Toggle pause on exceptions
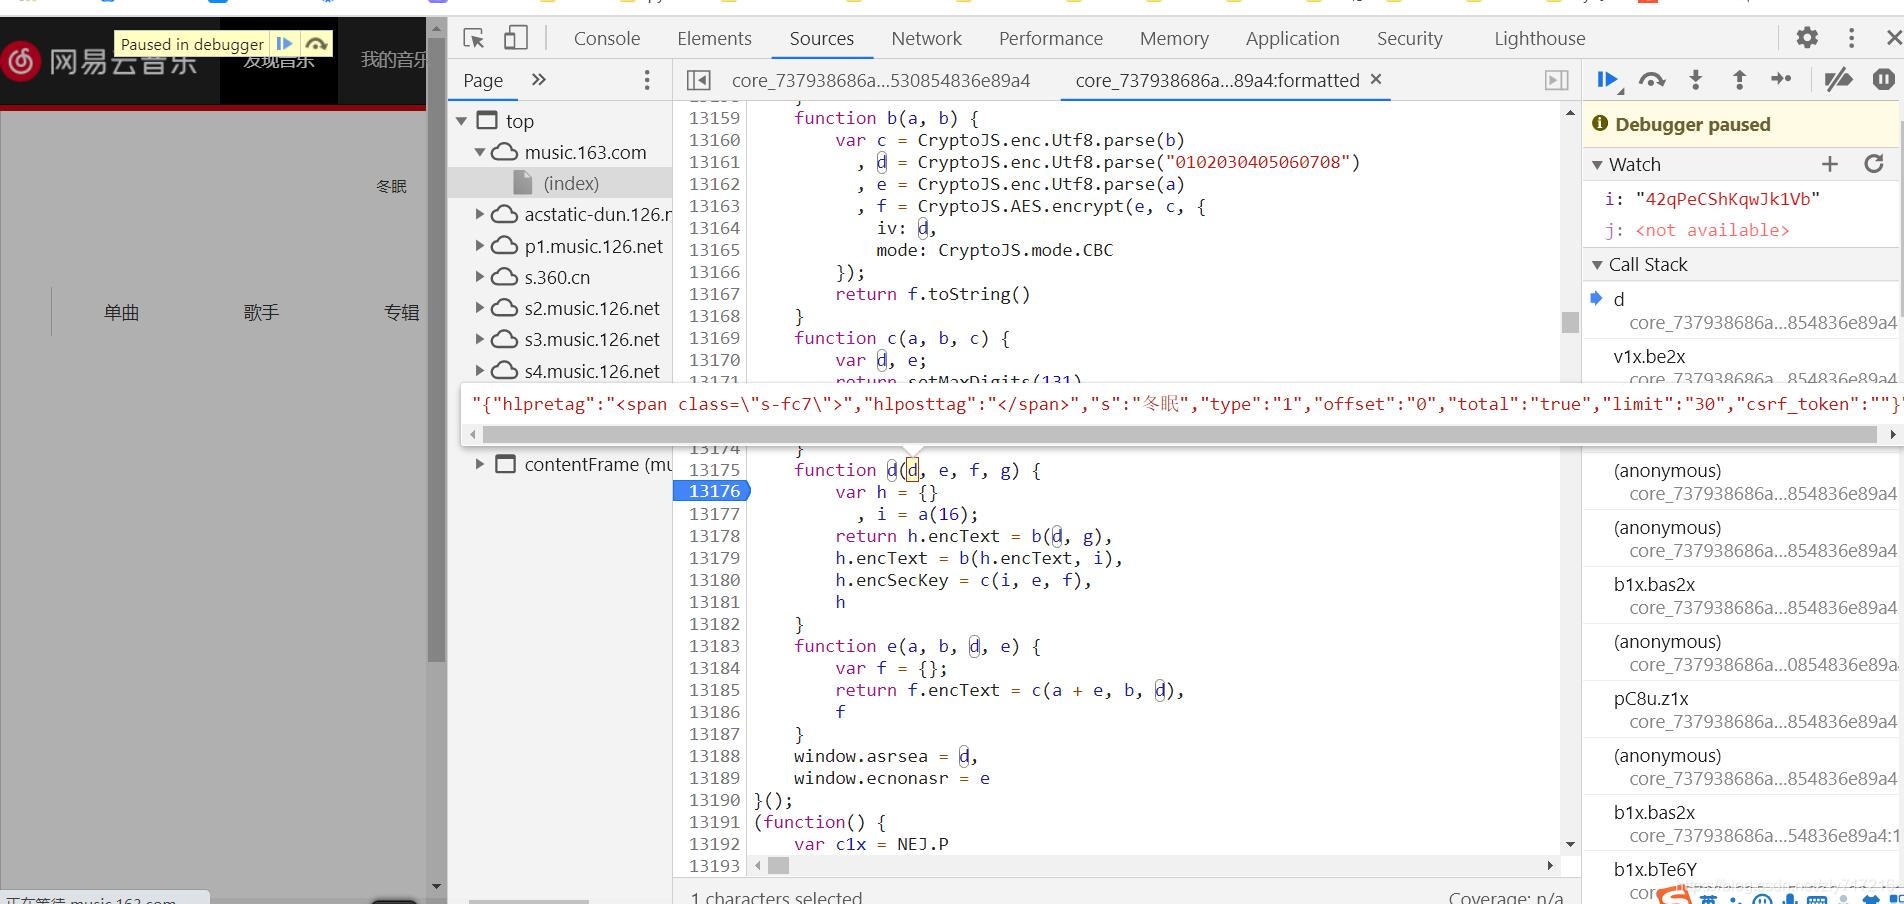 pyautogui.click(x=1883, y=80)
